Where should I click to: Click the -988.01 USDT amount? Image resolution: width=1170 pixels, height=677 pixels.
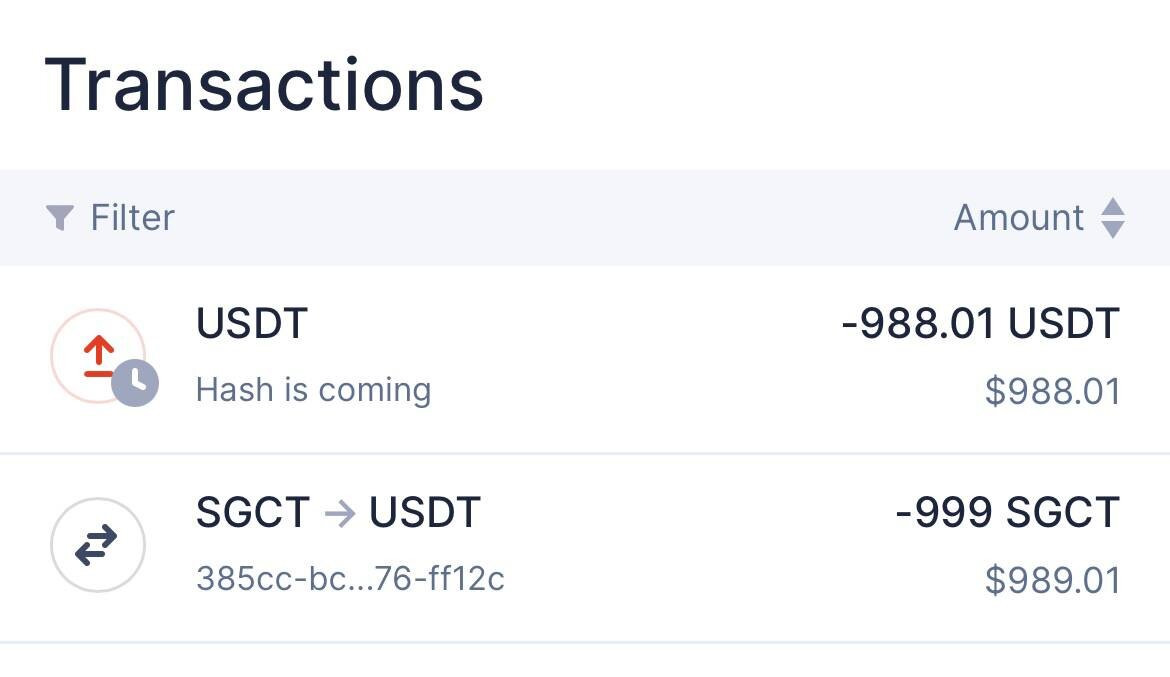coord(980,324)
